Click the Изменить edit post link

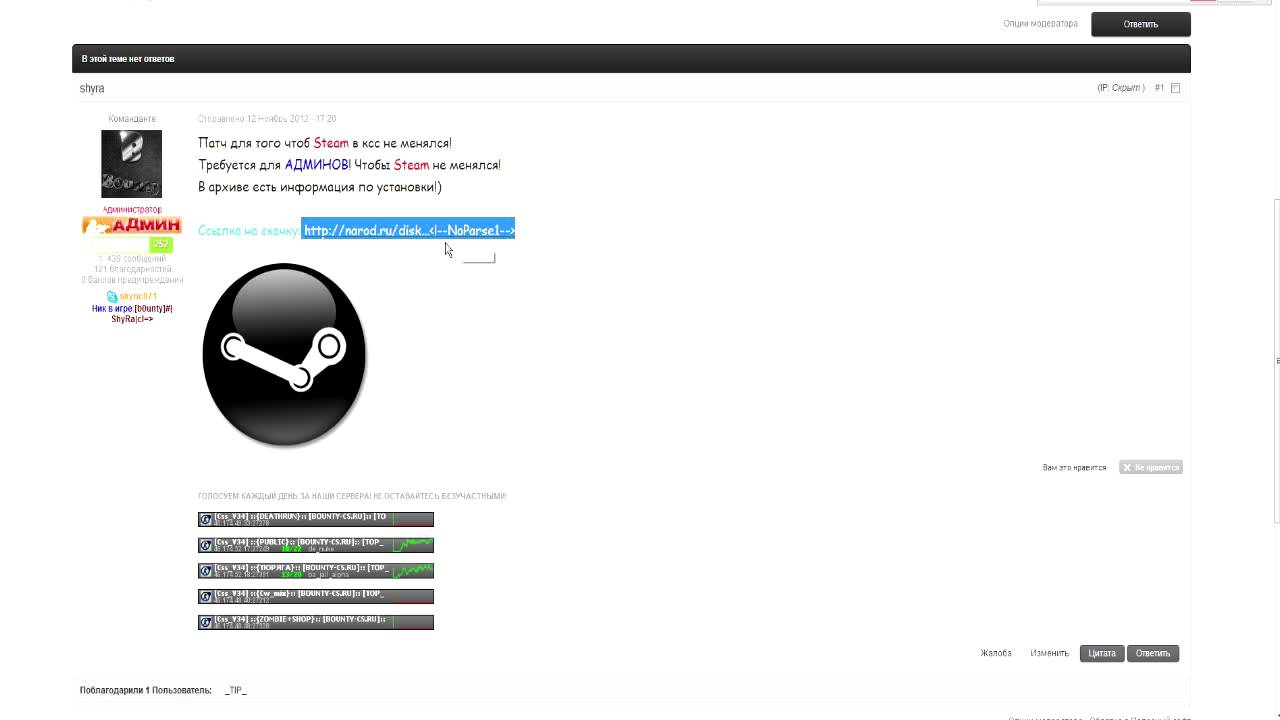1049,653
